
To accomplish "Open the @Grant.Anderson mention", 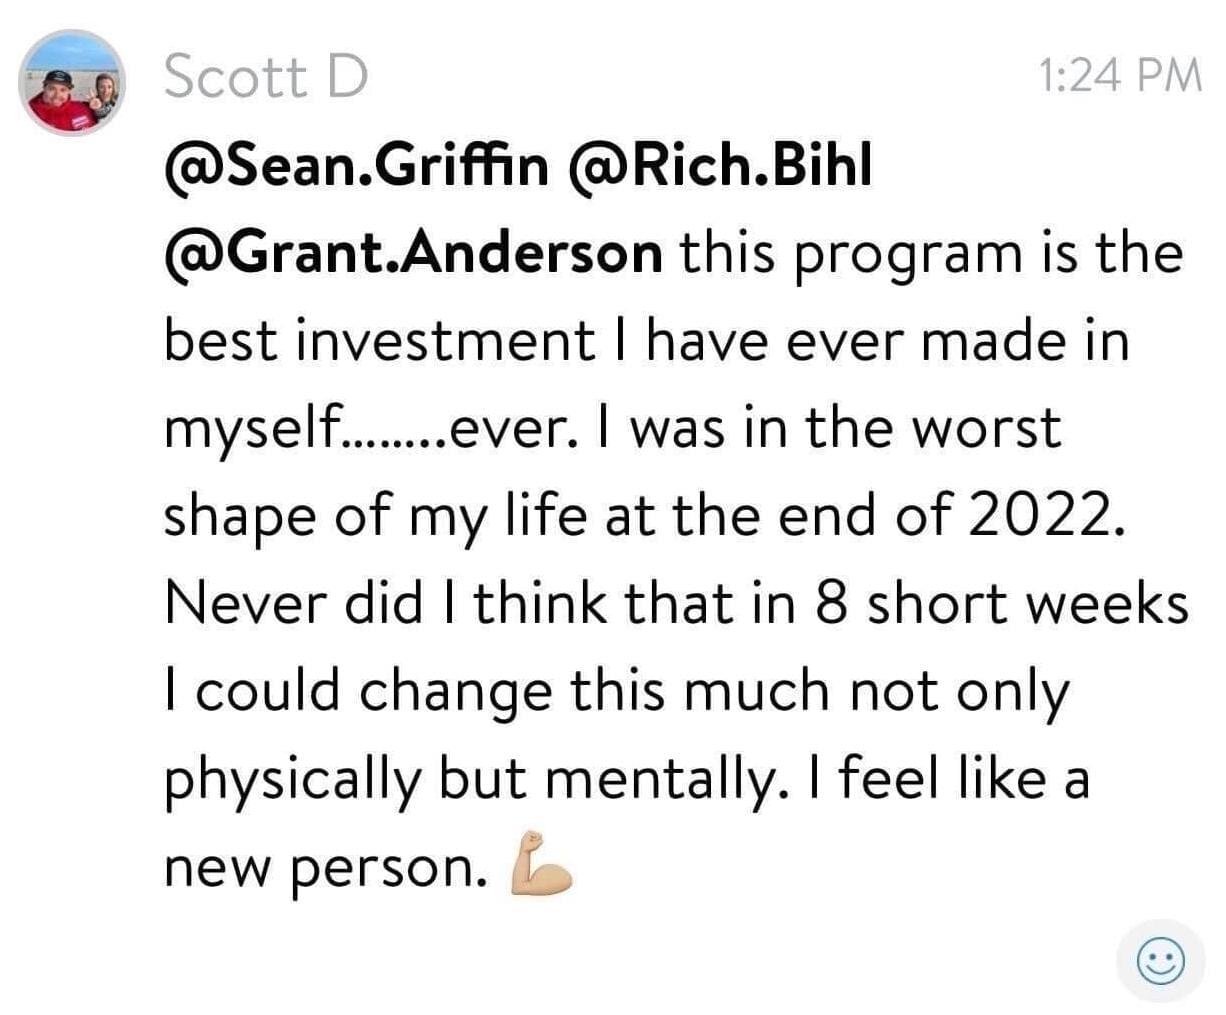I will pos(412,253).
